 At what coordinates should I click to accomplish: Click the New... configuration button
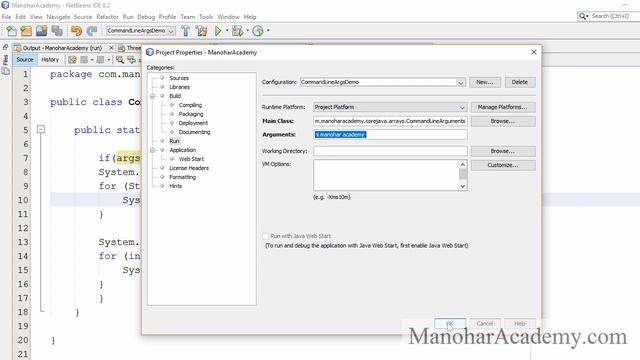click(x=484, y=82)
